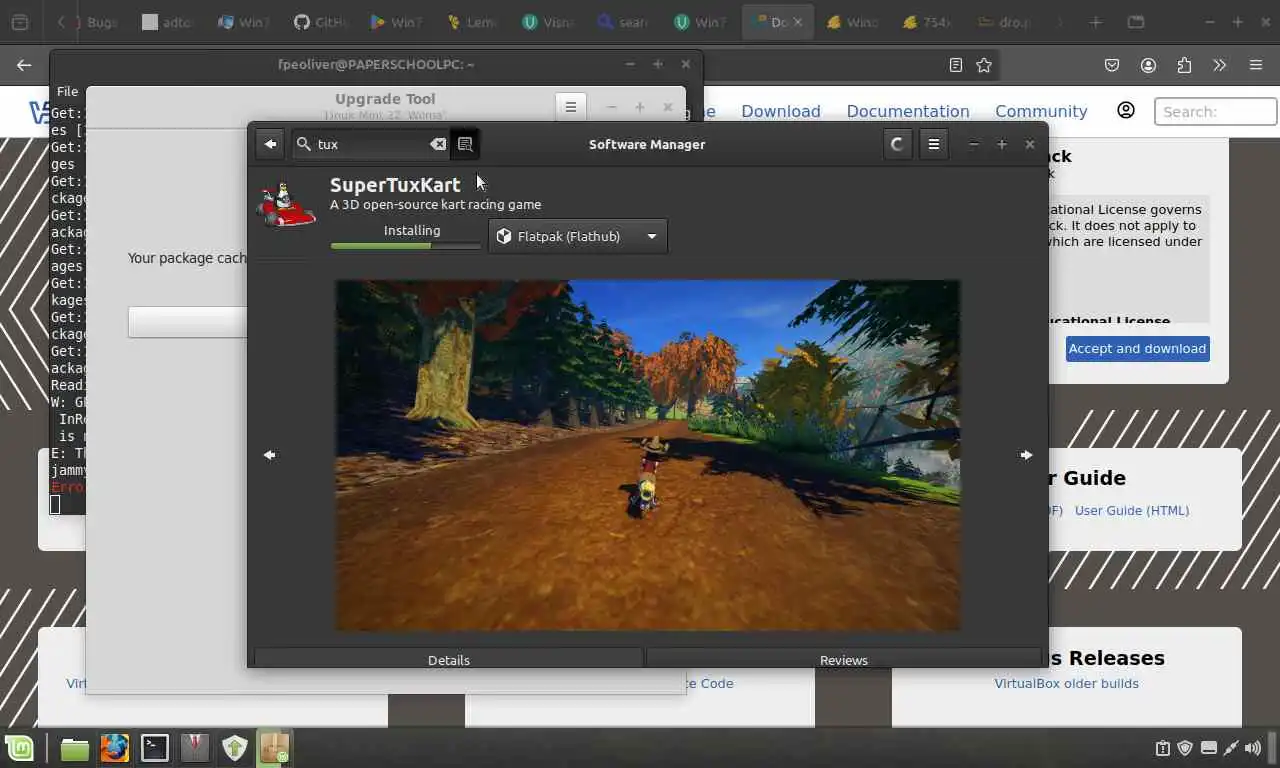Focus the VirtualBox site Search box
The image size is (1280, 768).
click(x=1215, y=111)
